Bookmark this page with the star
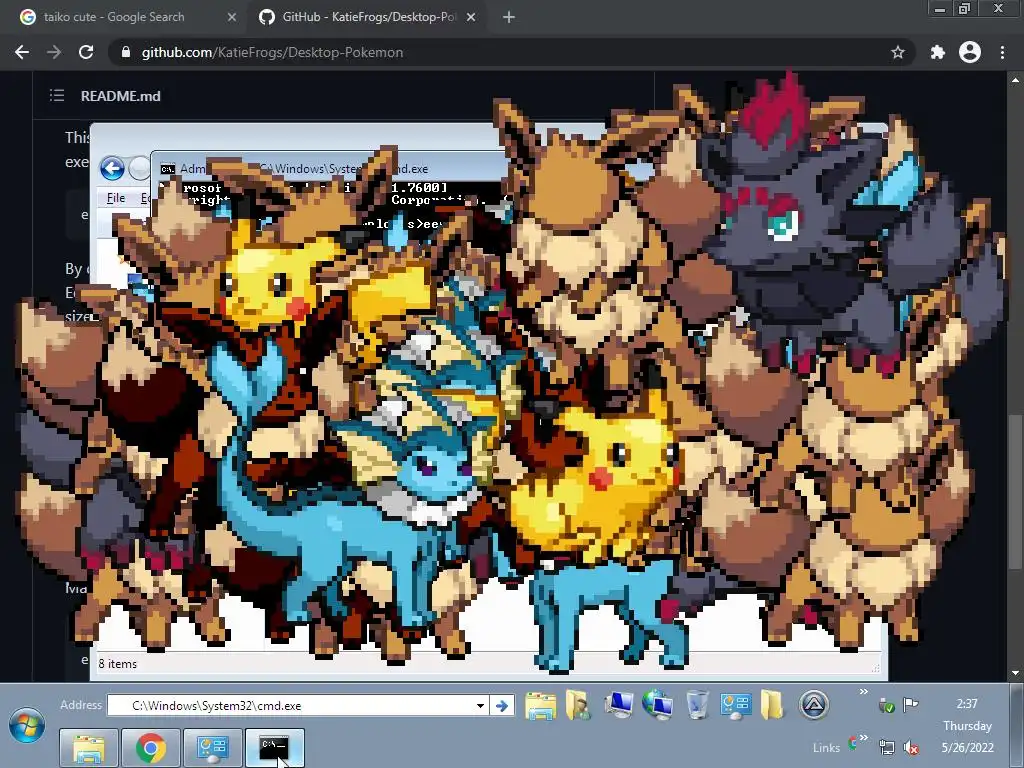The image size is (1024, 768). click(x=898, y=52)
